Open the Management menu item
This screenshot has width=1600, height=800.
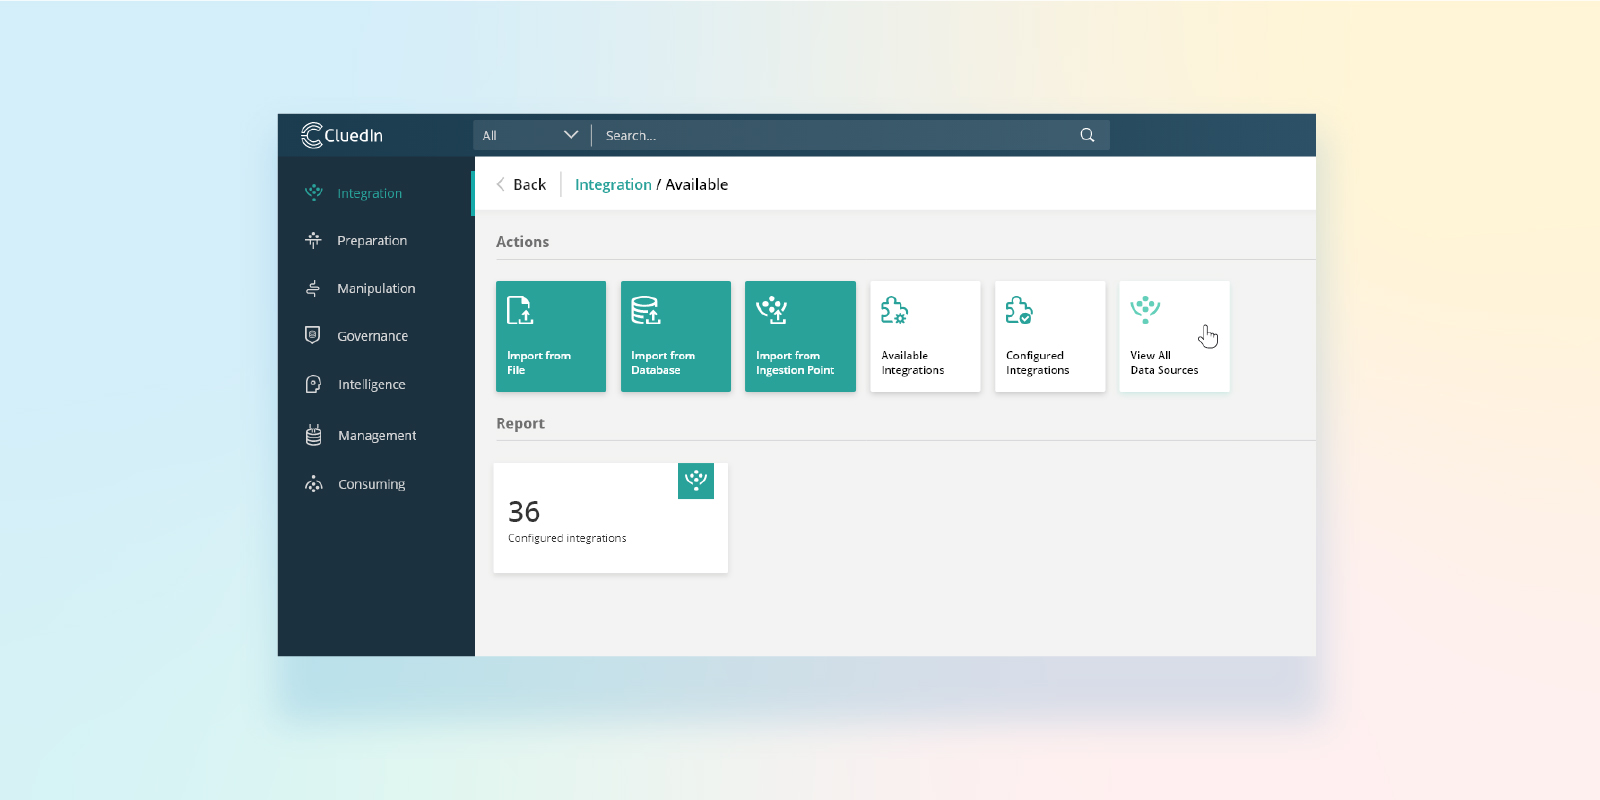377,435
